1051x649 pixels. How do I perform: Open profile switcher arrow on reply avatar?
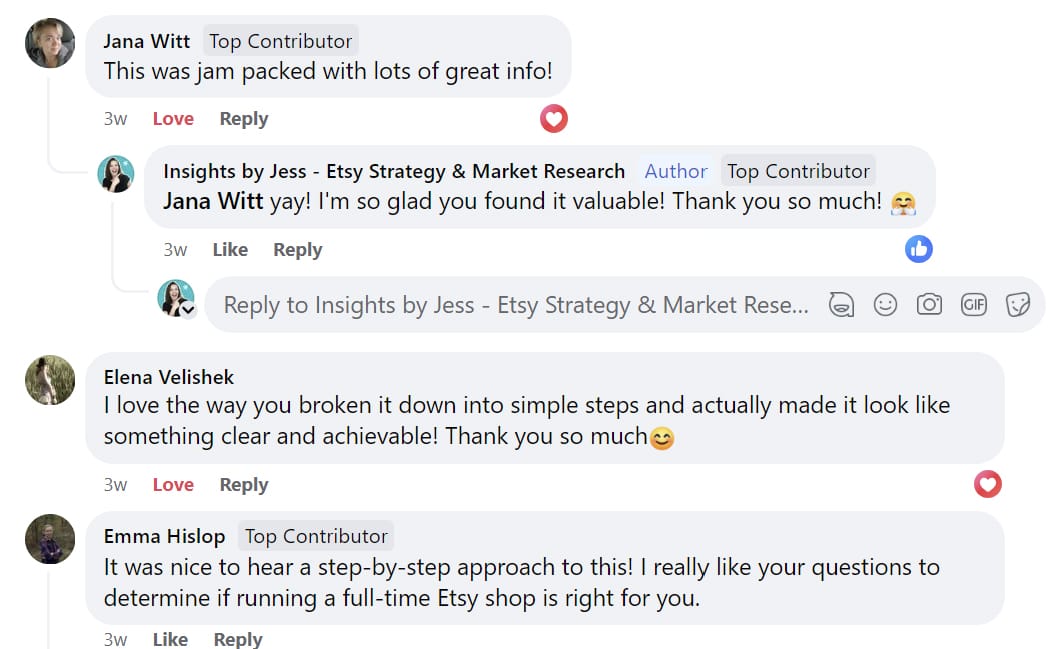click(188, 309)
